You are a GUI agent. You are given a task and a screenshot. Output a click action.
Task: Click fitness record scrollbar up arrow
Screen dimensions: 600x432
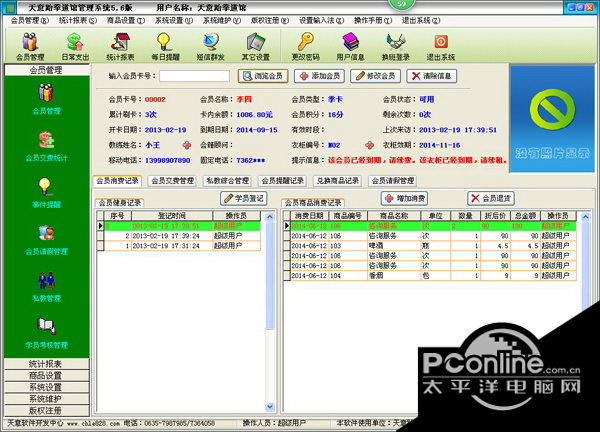click(x=270, y=217)
